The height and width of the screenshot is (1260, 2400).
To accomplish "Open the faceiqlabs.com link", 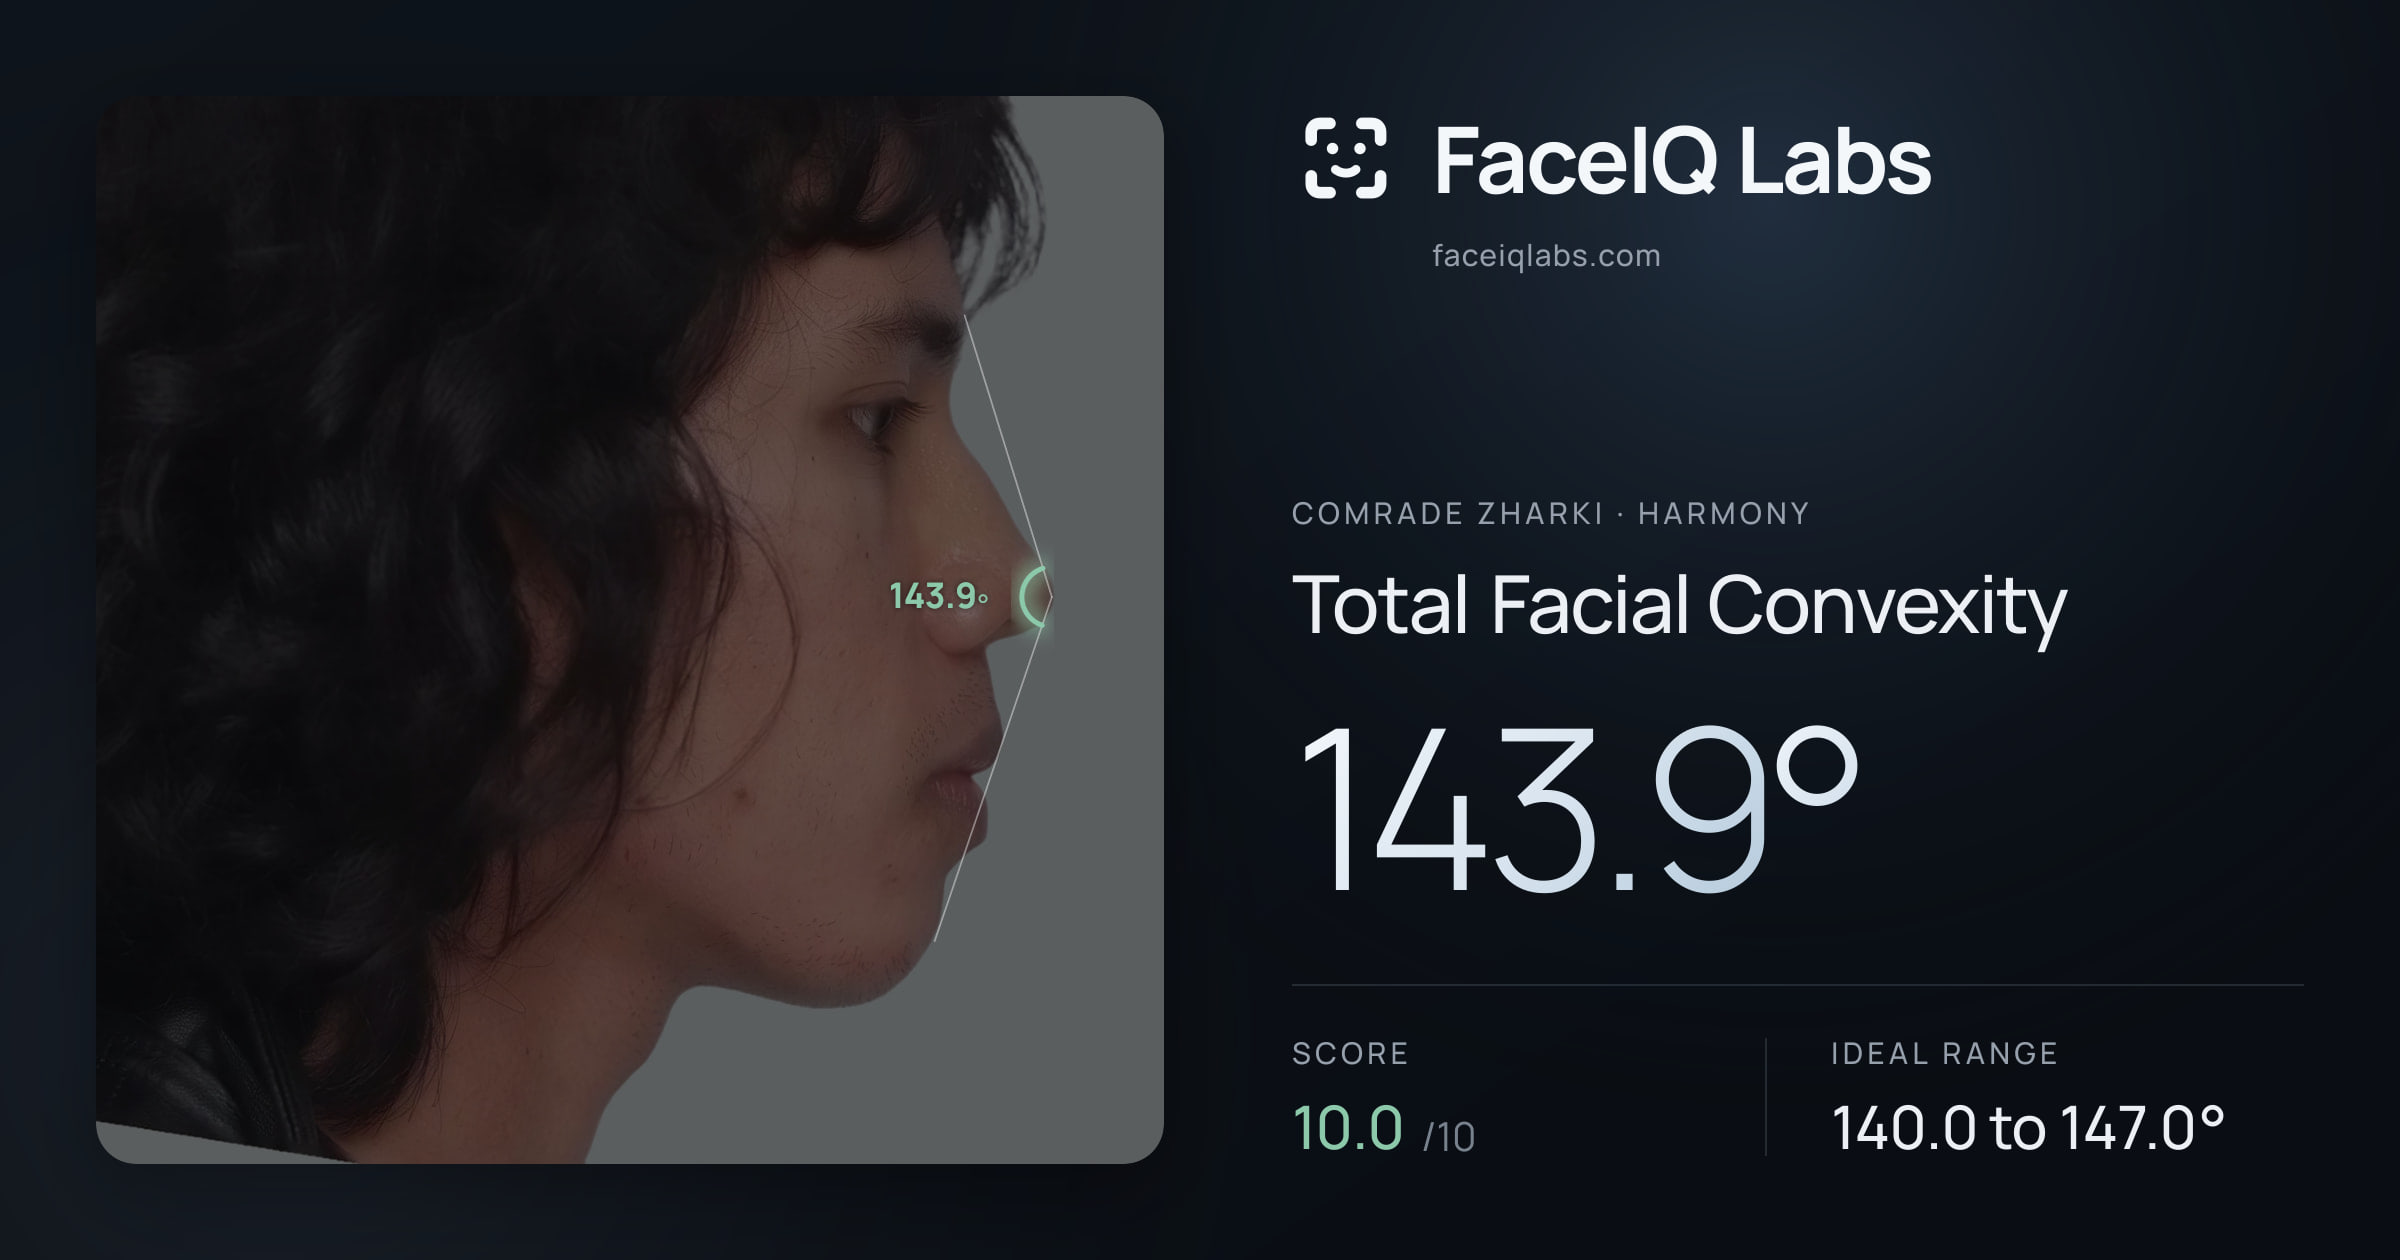I will [x=1546, y=256].
